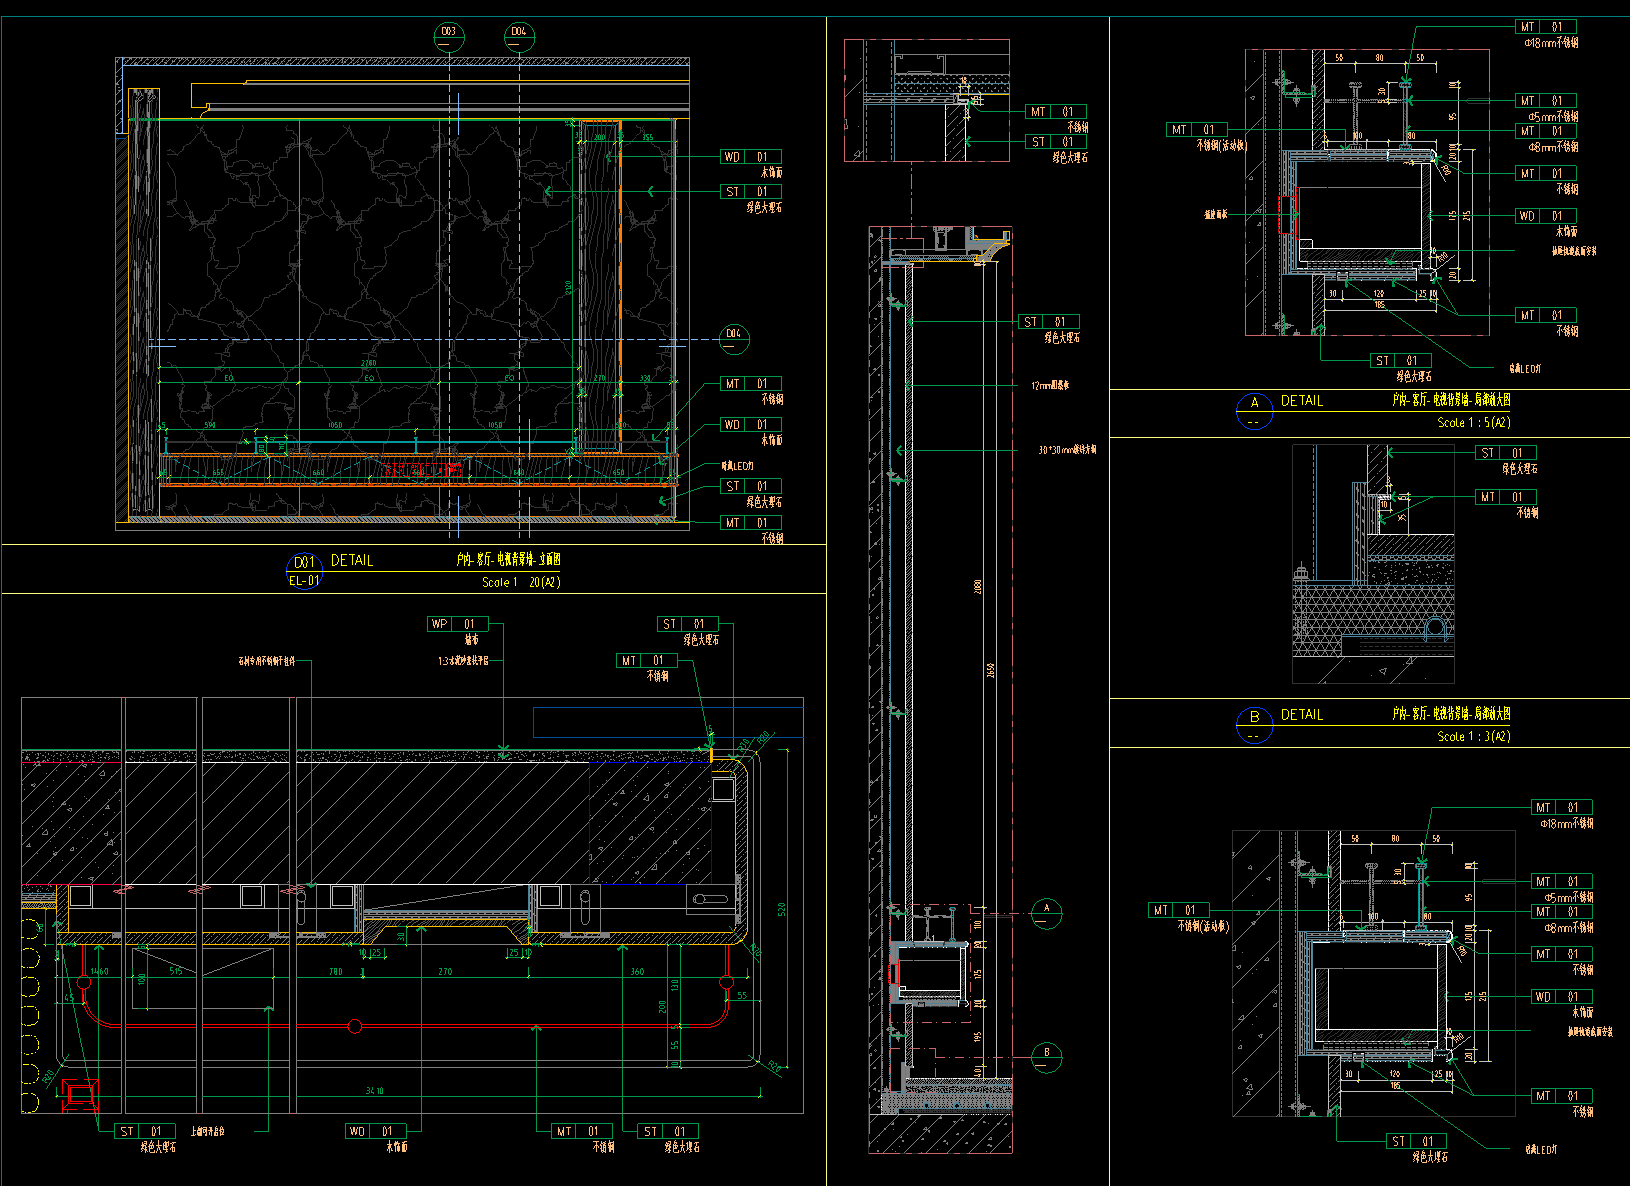Screen dimensions: 1630x1186
Task: Select the 590 dimension on the elevation
Action: pos(211,425)
